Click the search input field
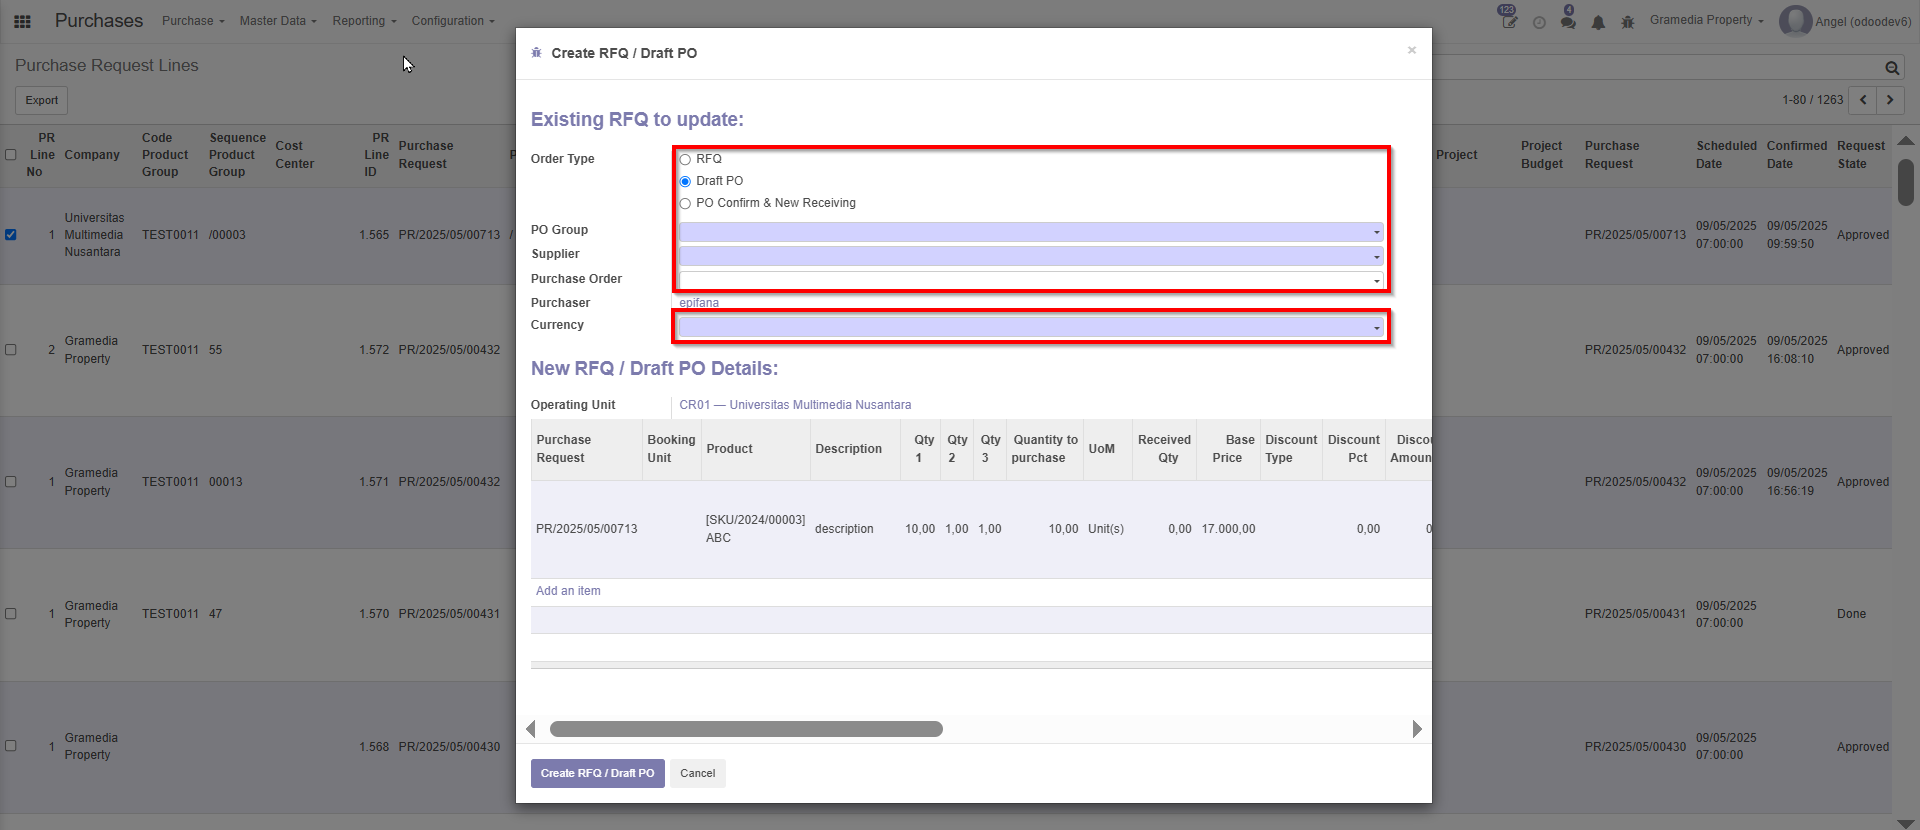This screenshot has height=830, width=1920. [1655, 68]
